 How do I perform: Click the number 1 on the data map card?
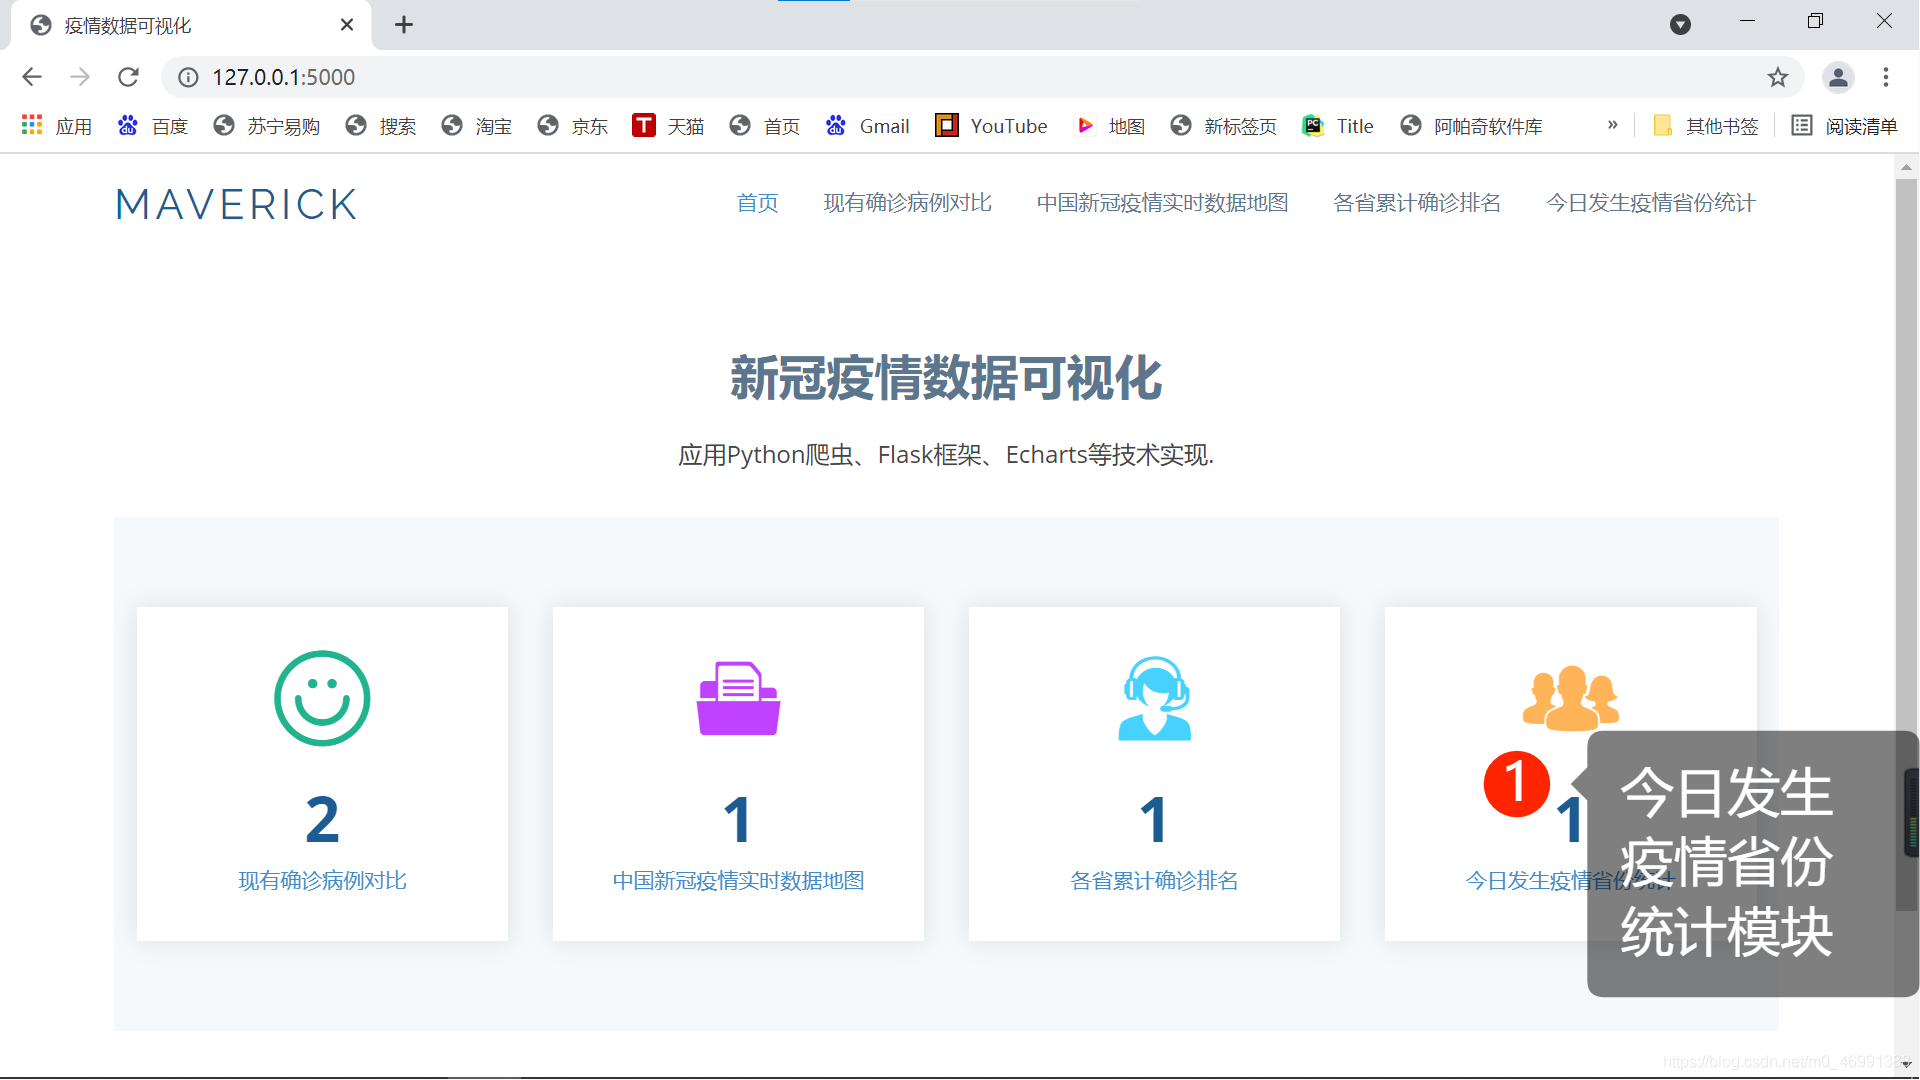click(x=737, y=820)
